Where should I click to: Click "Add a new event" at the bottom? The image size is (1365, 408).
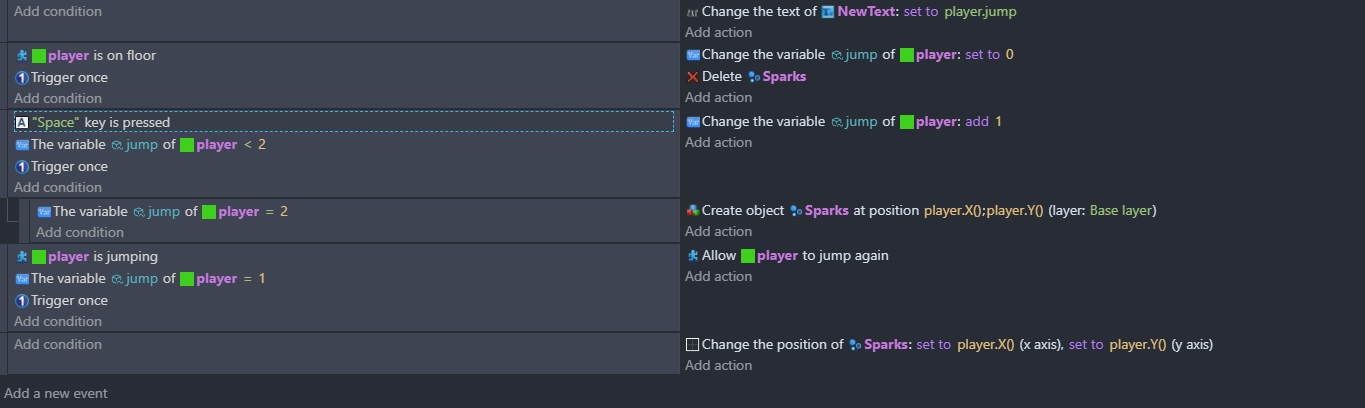click(56, 393)
